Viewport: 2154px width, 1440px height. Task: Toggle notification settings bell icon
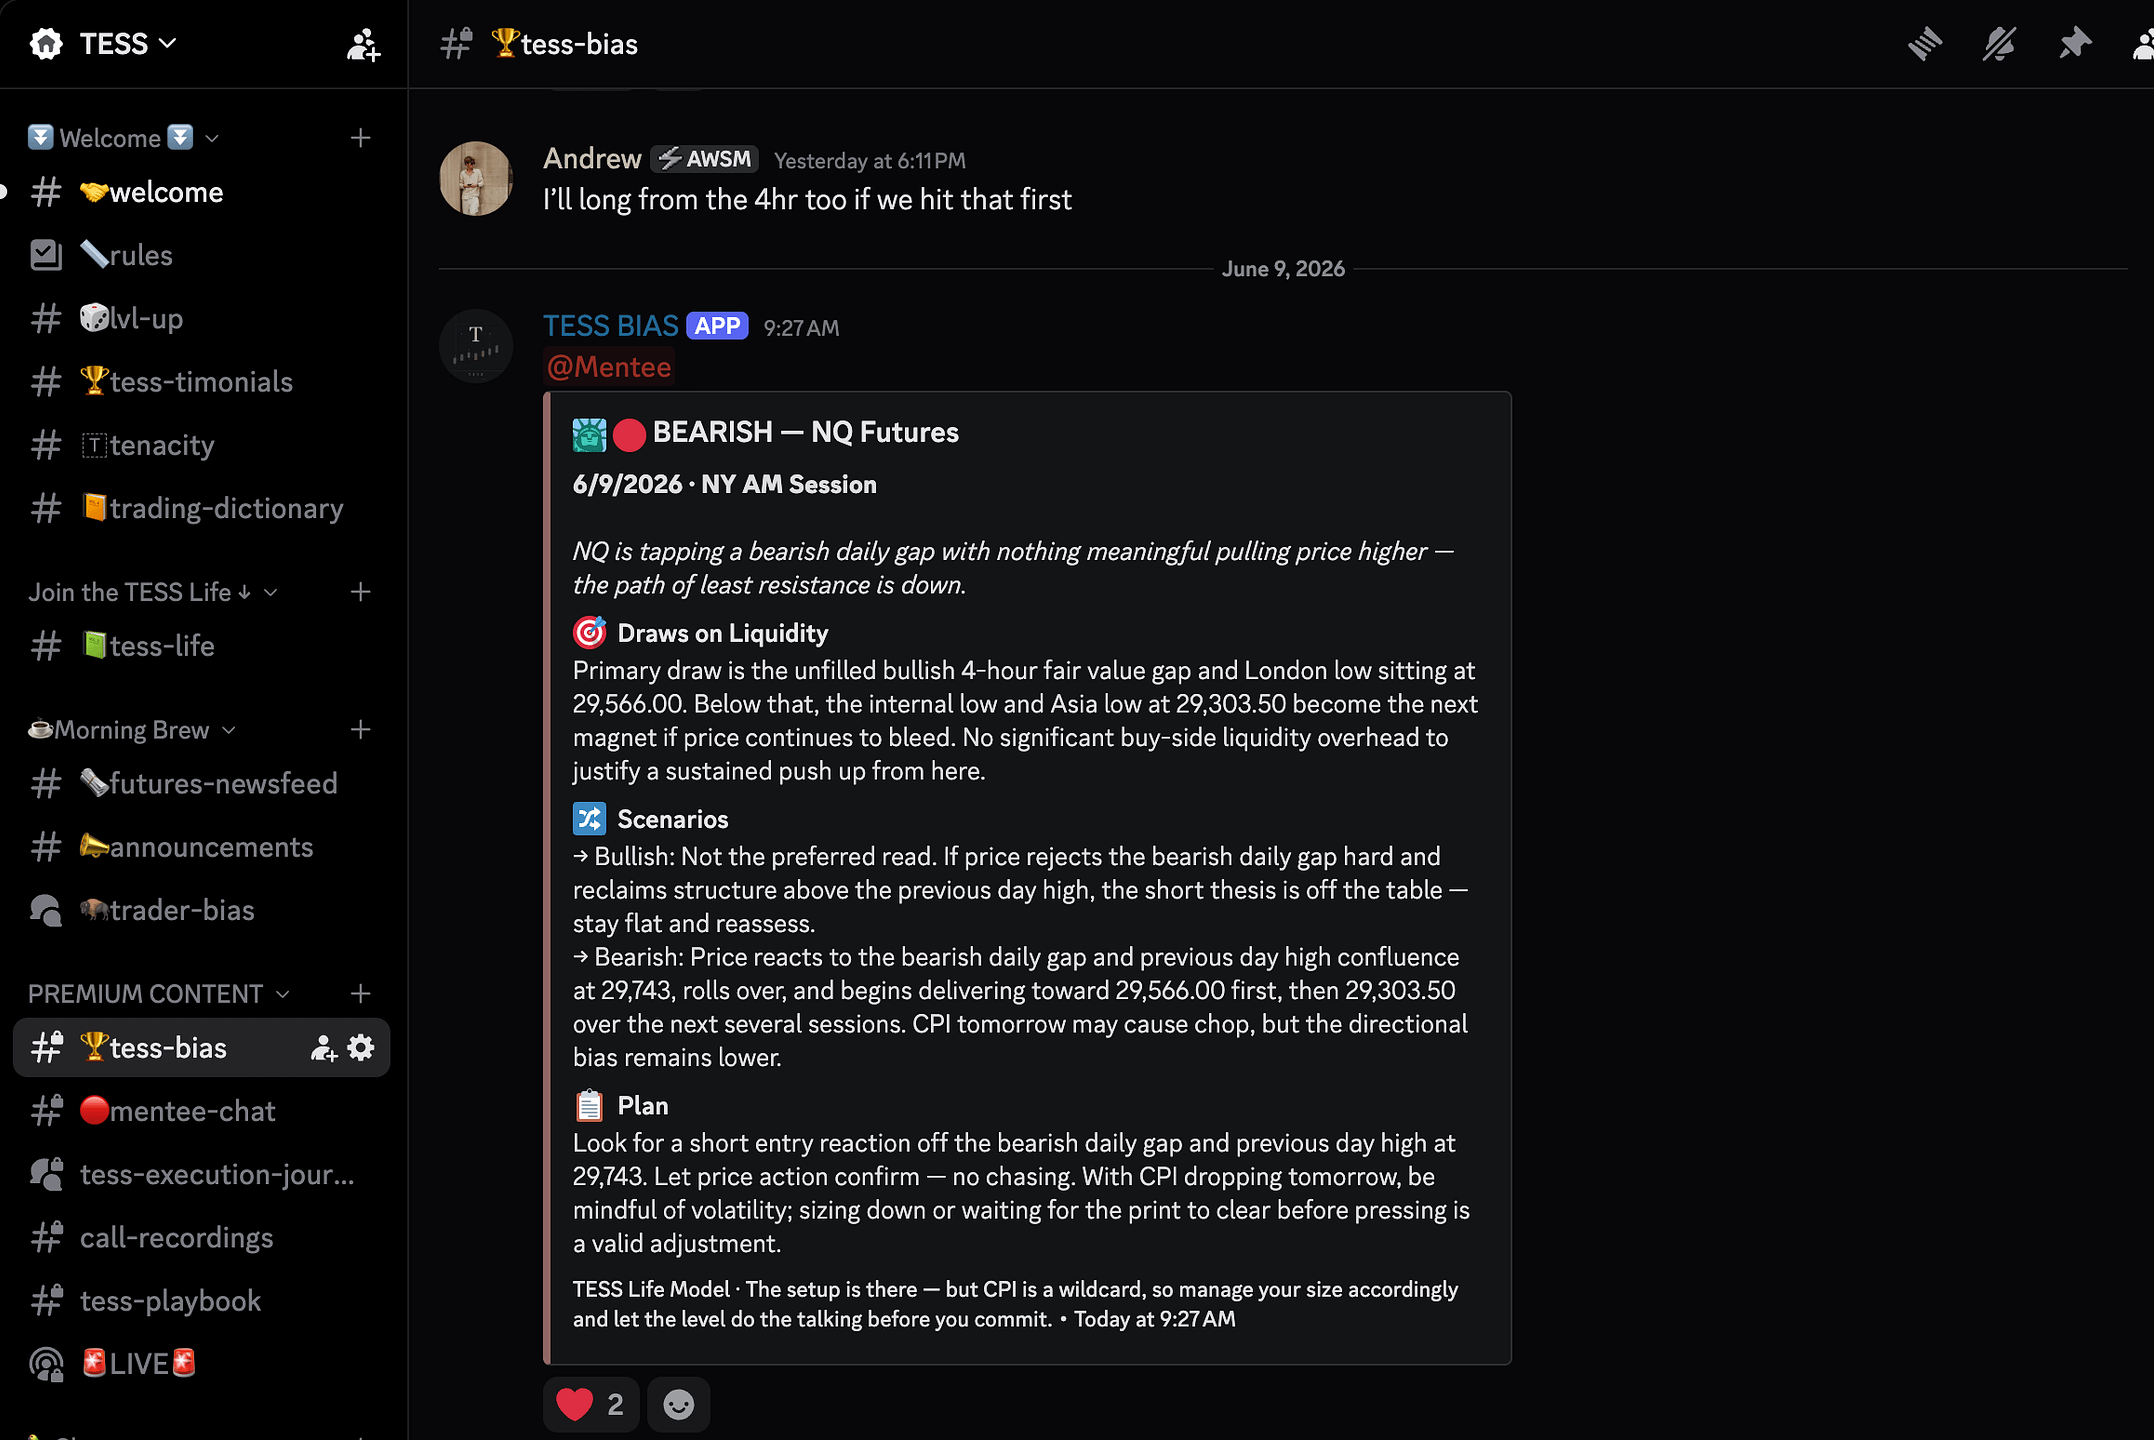tap(1999, 44)
